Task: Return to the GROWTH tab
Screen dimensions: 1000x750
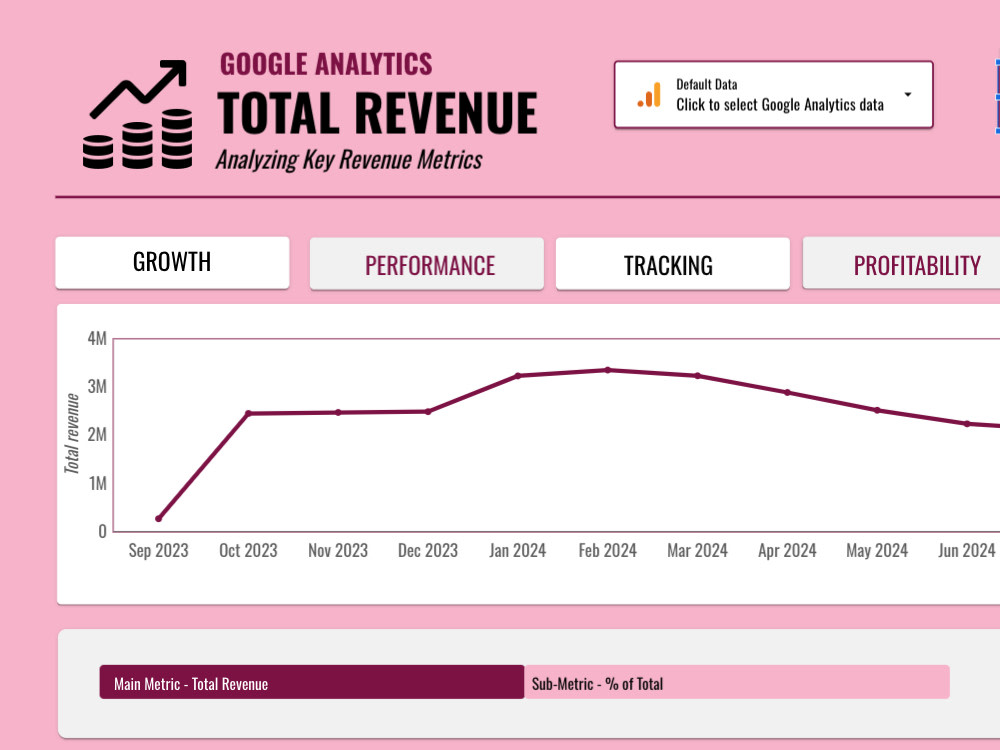Action: 172,262
